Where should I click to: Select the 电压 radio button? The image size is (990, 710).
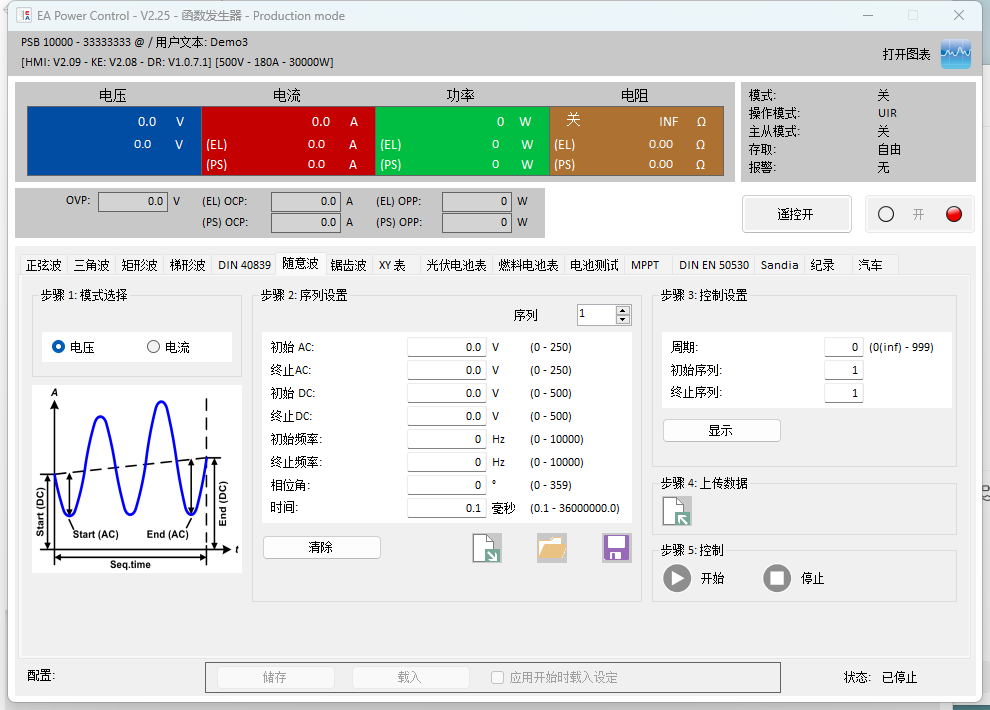(58, 346)
